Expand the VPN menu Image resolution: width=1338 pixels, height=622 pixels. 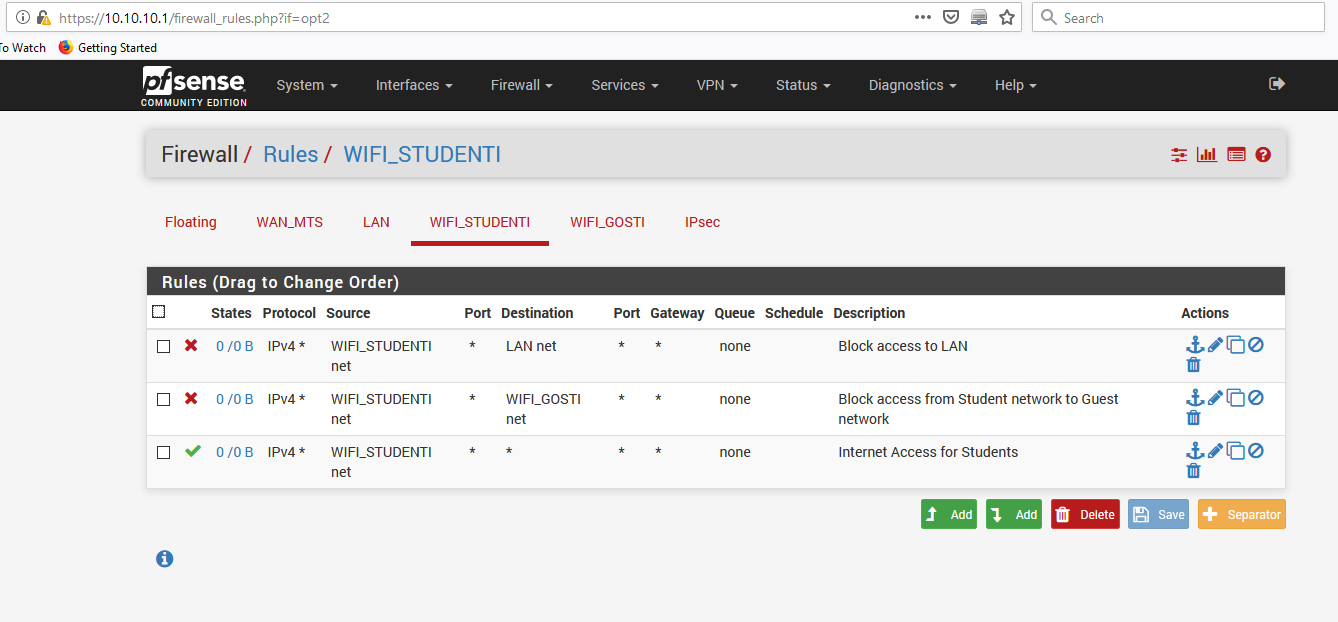(717, 85)
